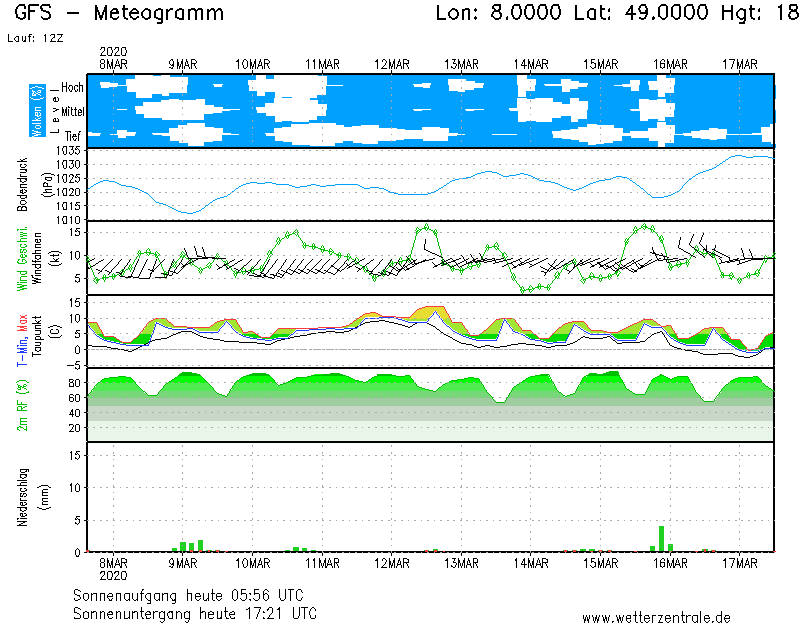This screenshot has width=800, height=625.
Task: Click the tallest precipitation bar before 16MAR
Action: [661, 539]
